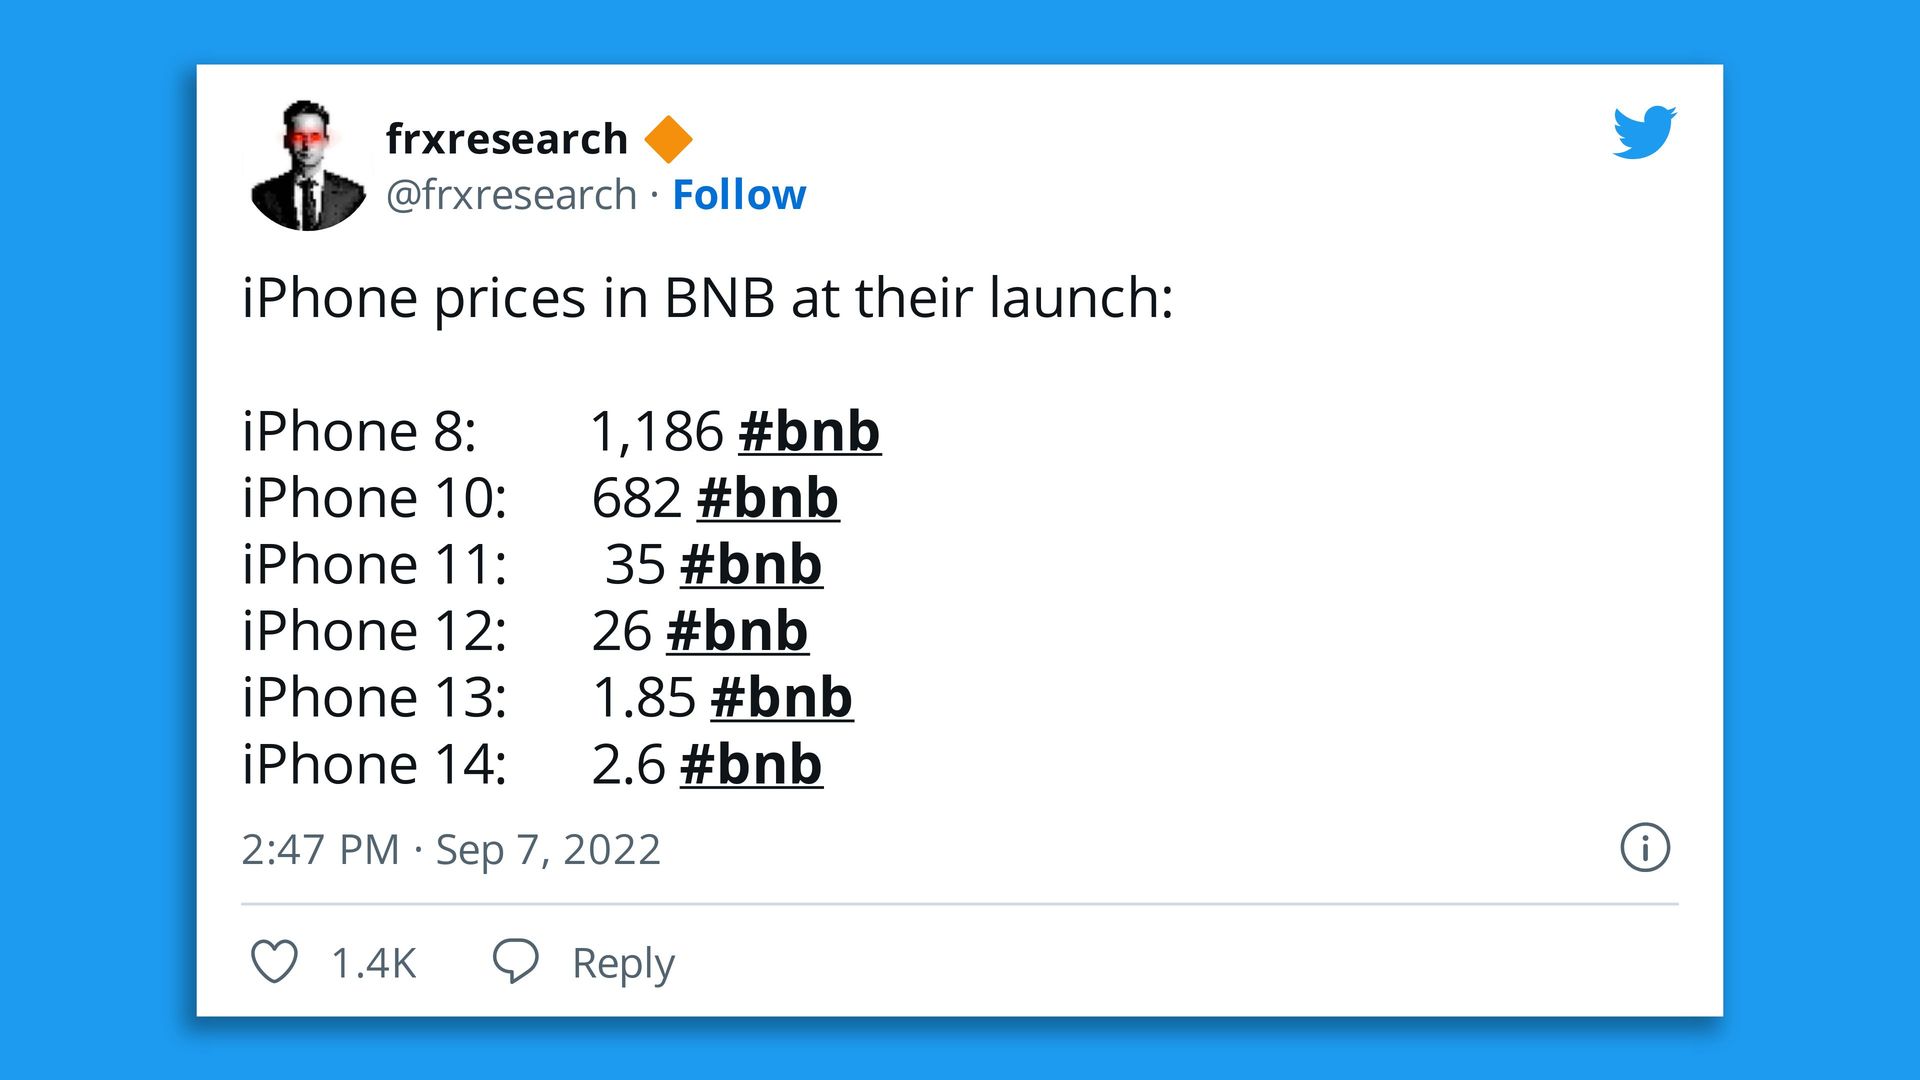Click the #bnb tag beside iPhone 11
This screenshot has width=1920, height=1080.
tap(753, 565)
